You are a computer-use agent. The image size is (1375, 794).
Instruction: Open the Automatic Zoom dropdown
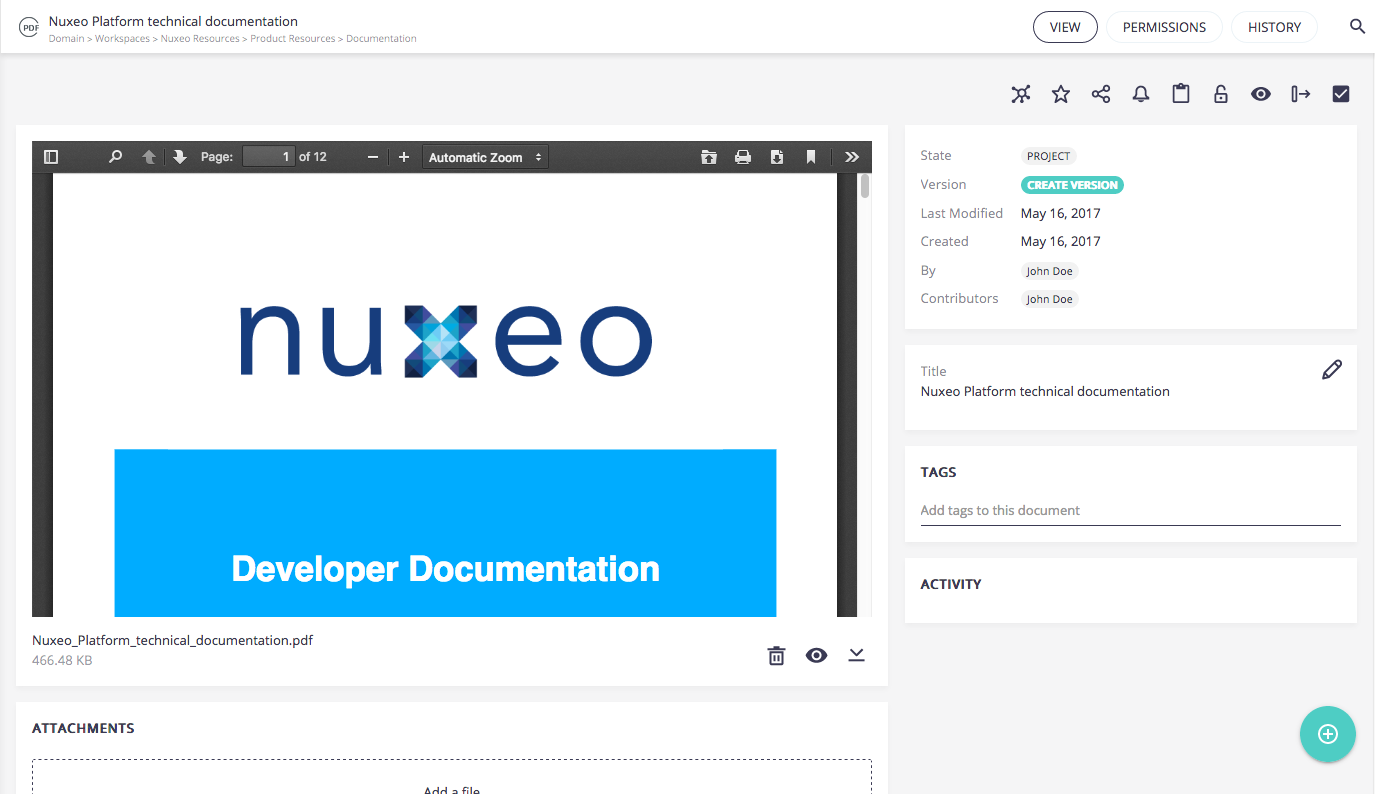[485, 157]
